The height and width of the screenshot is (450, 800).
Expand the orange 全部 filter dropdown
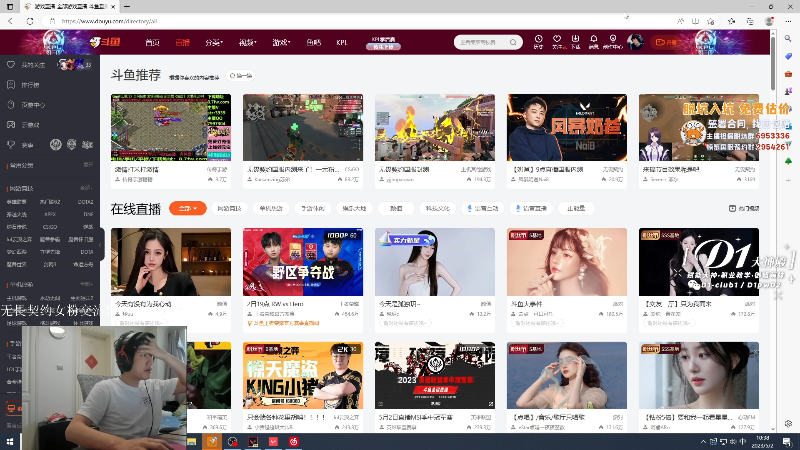point(188,208)
